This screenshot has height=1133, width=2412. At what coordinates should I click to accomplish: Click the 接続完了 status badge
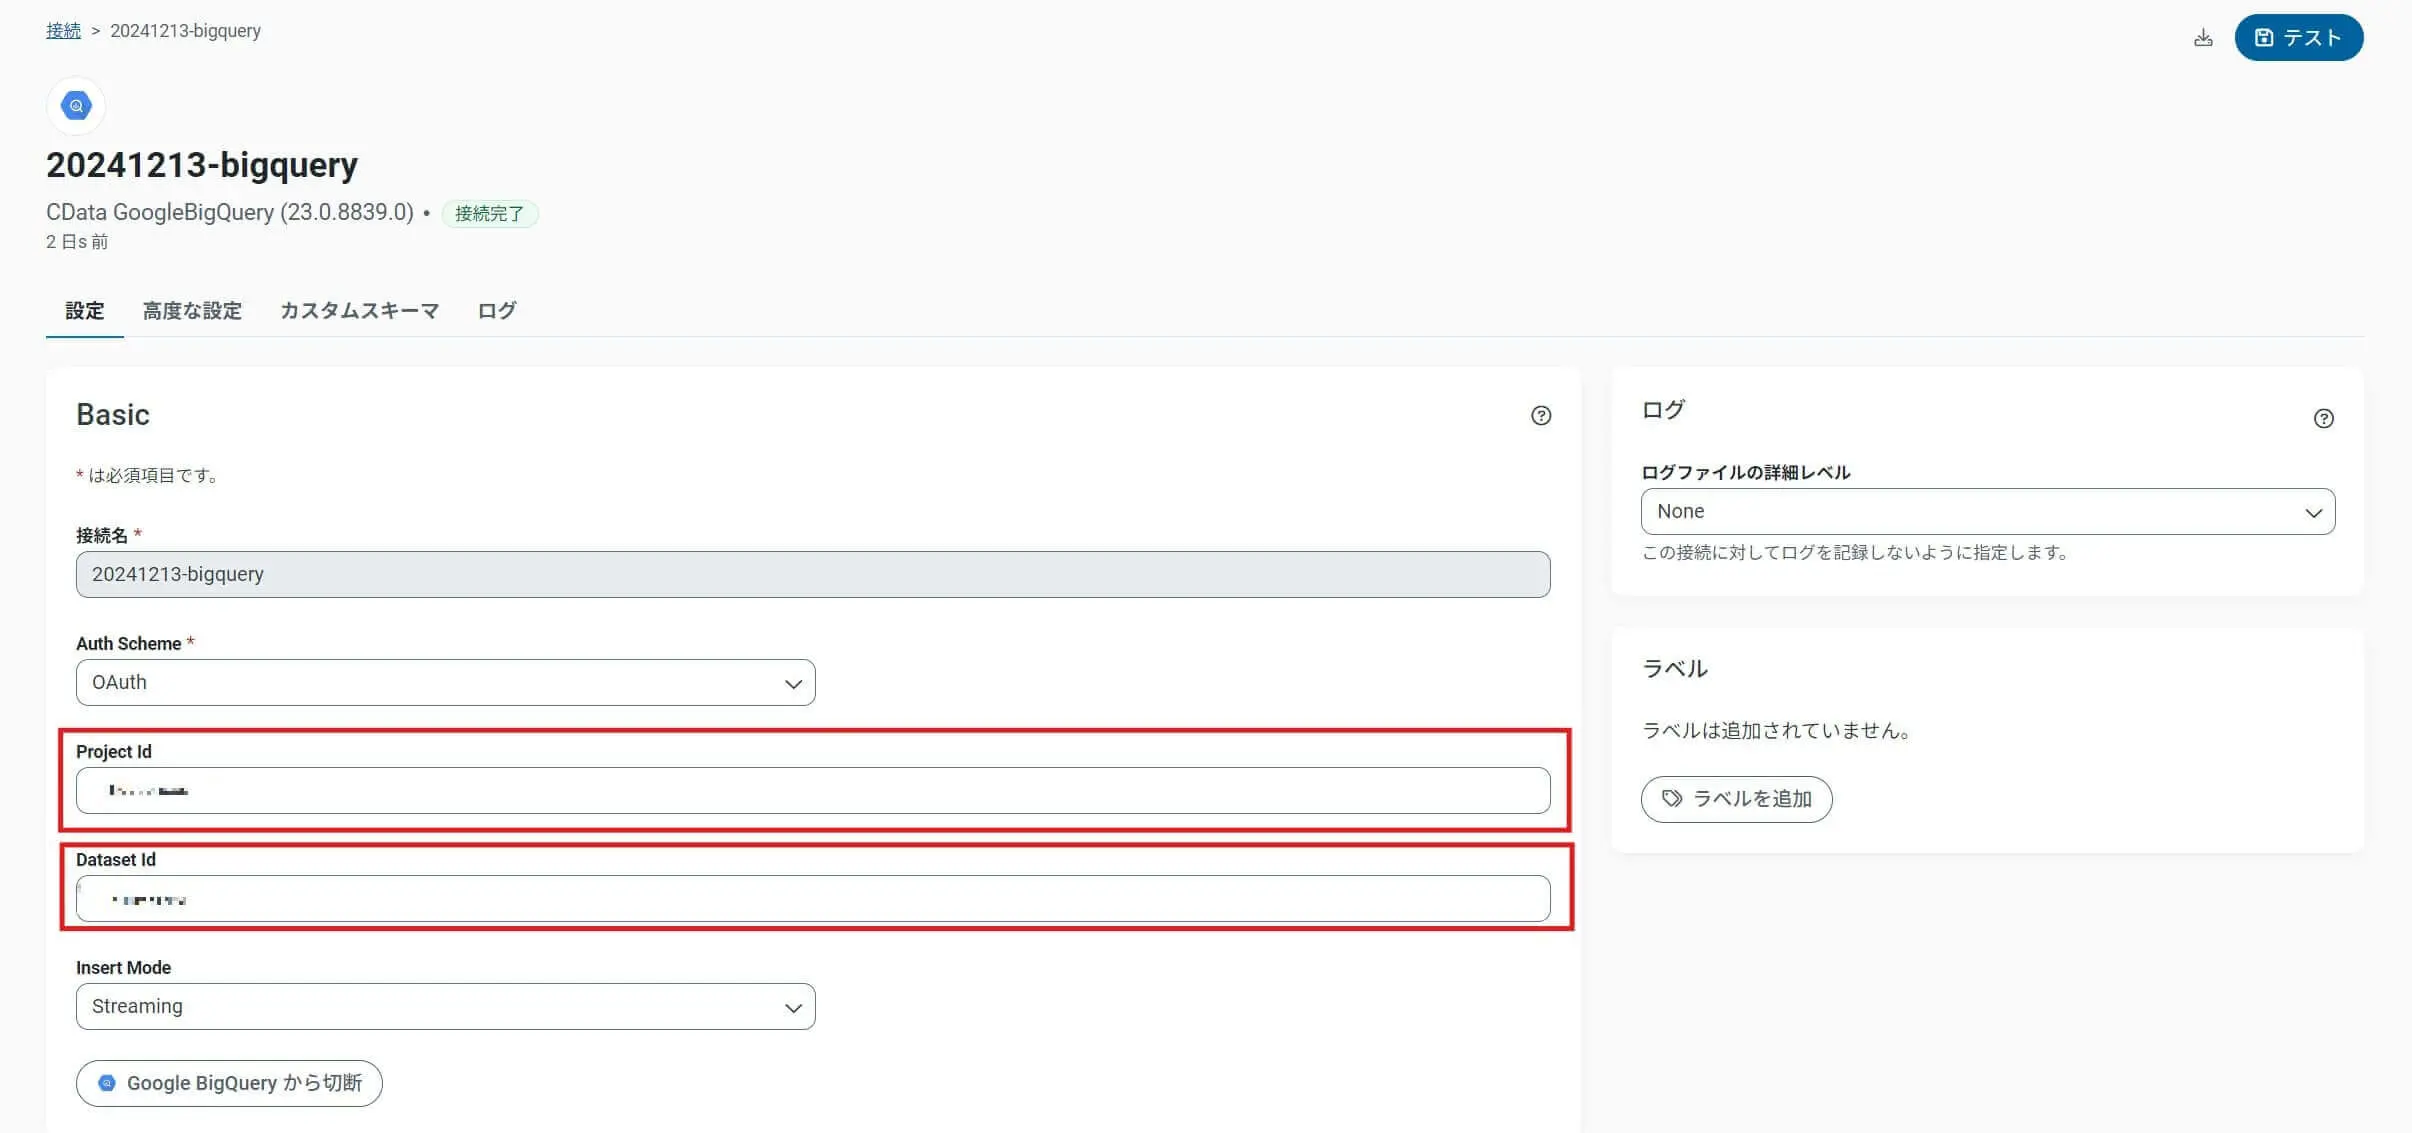point(489,214)
